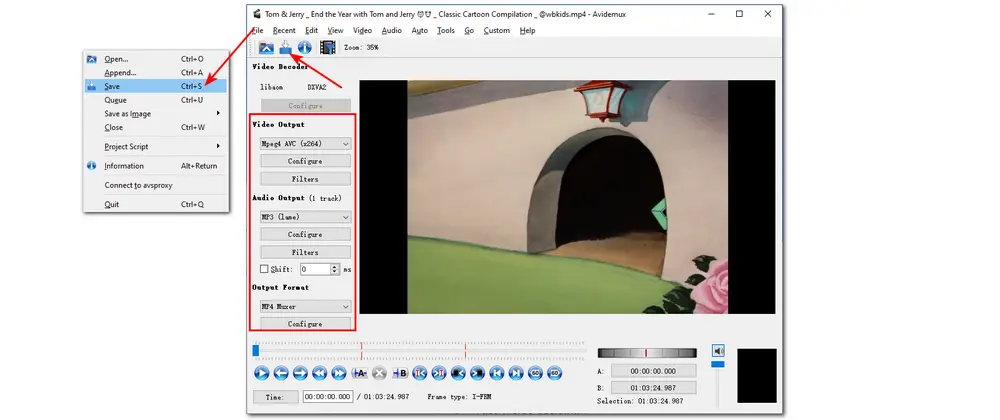Open the View menu
This screenshot has width=1000, height=420.
pos(335,31)
